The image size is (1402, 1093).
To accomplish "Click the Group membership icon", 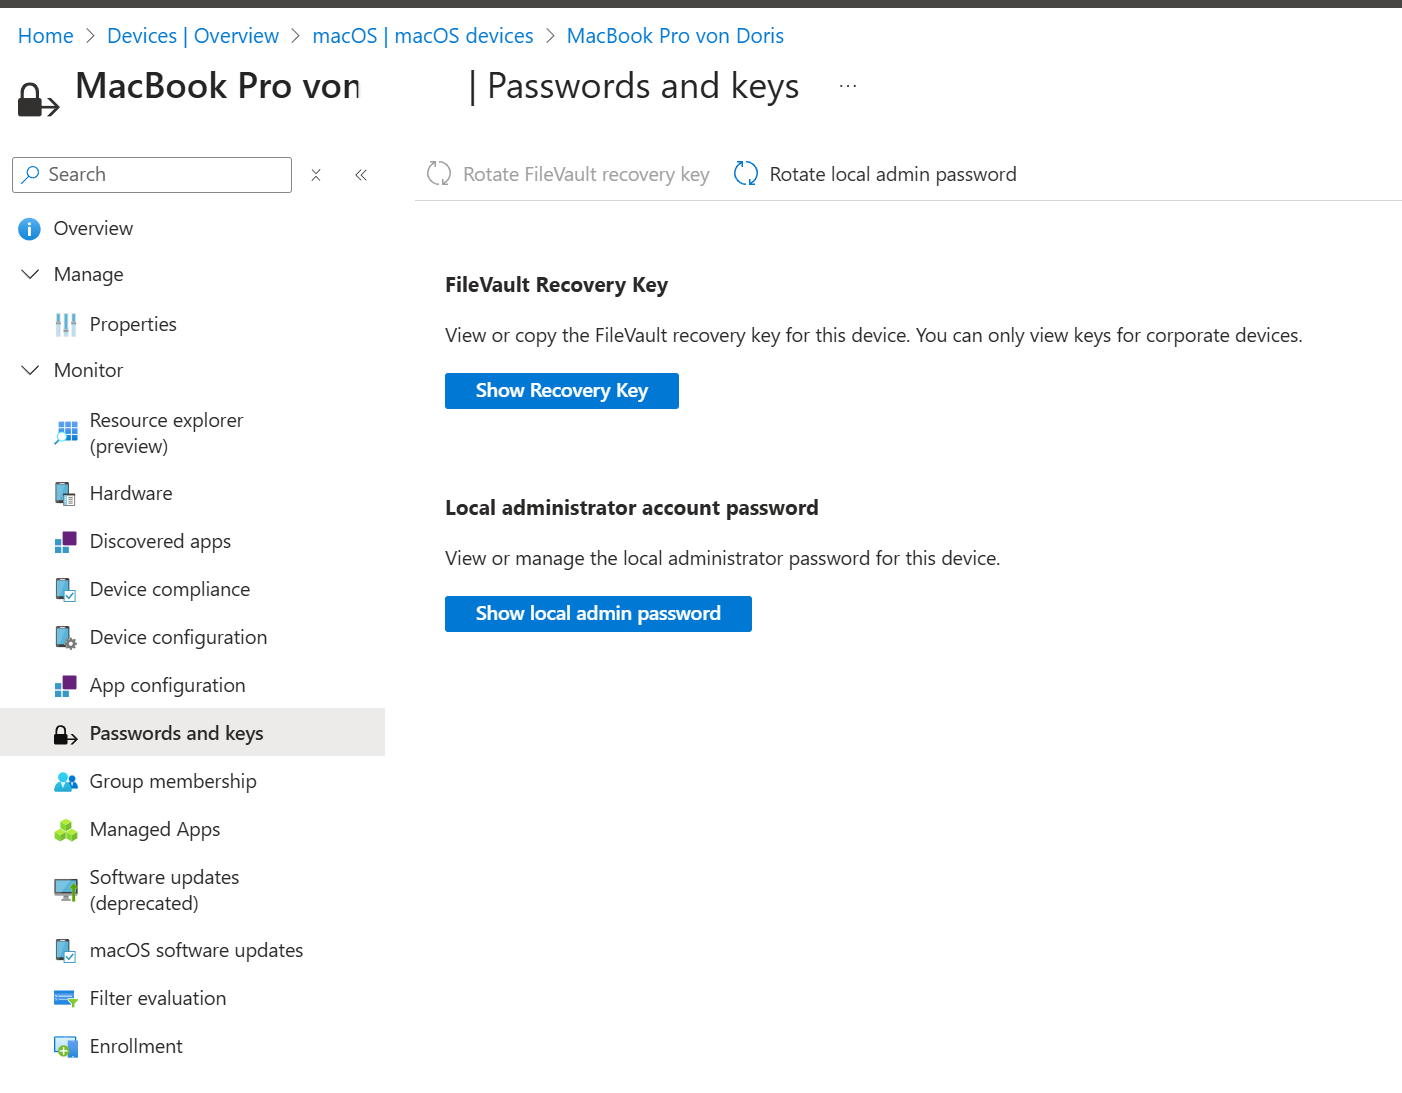I will pos(65,781).
